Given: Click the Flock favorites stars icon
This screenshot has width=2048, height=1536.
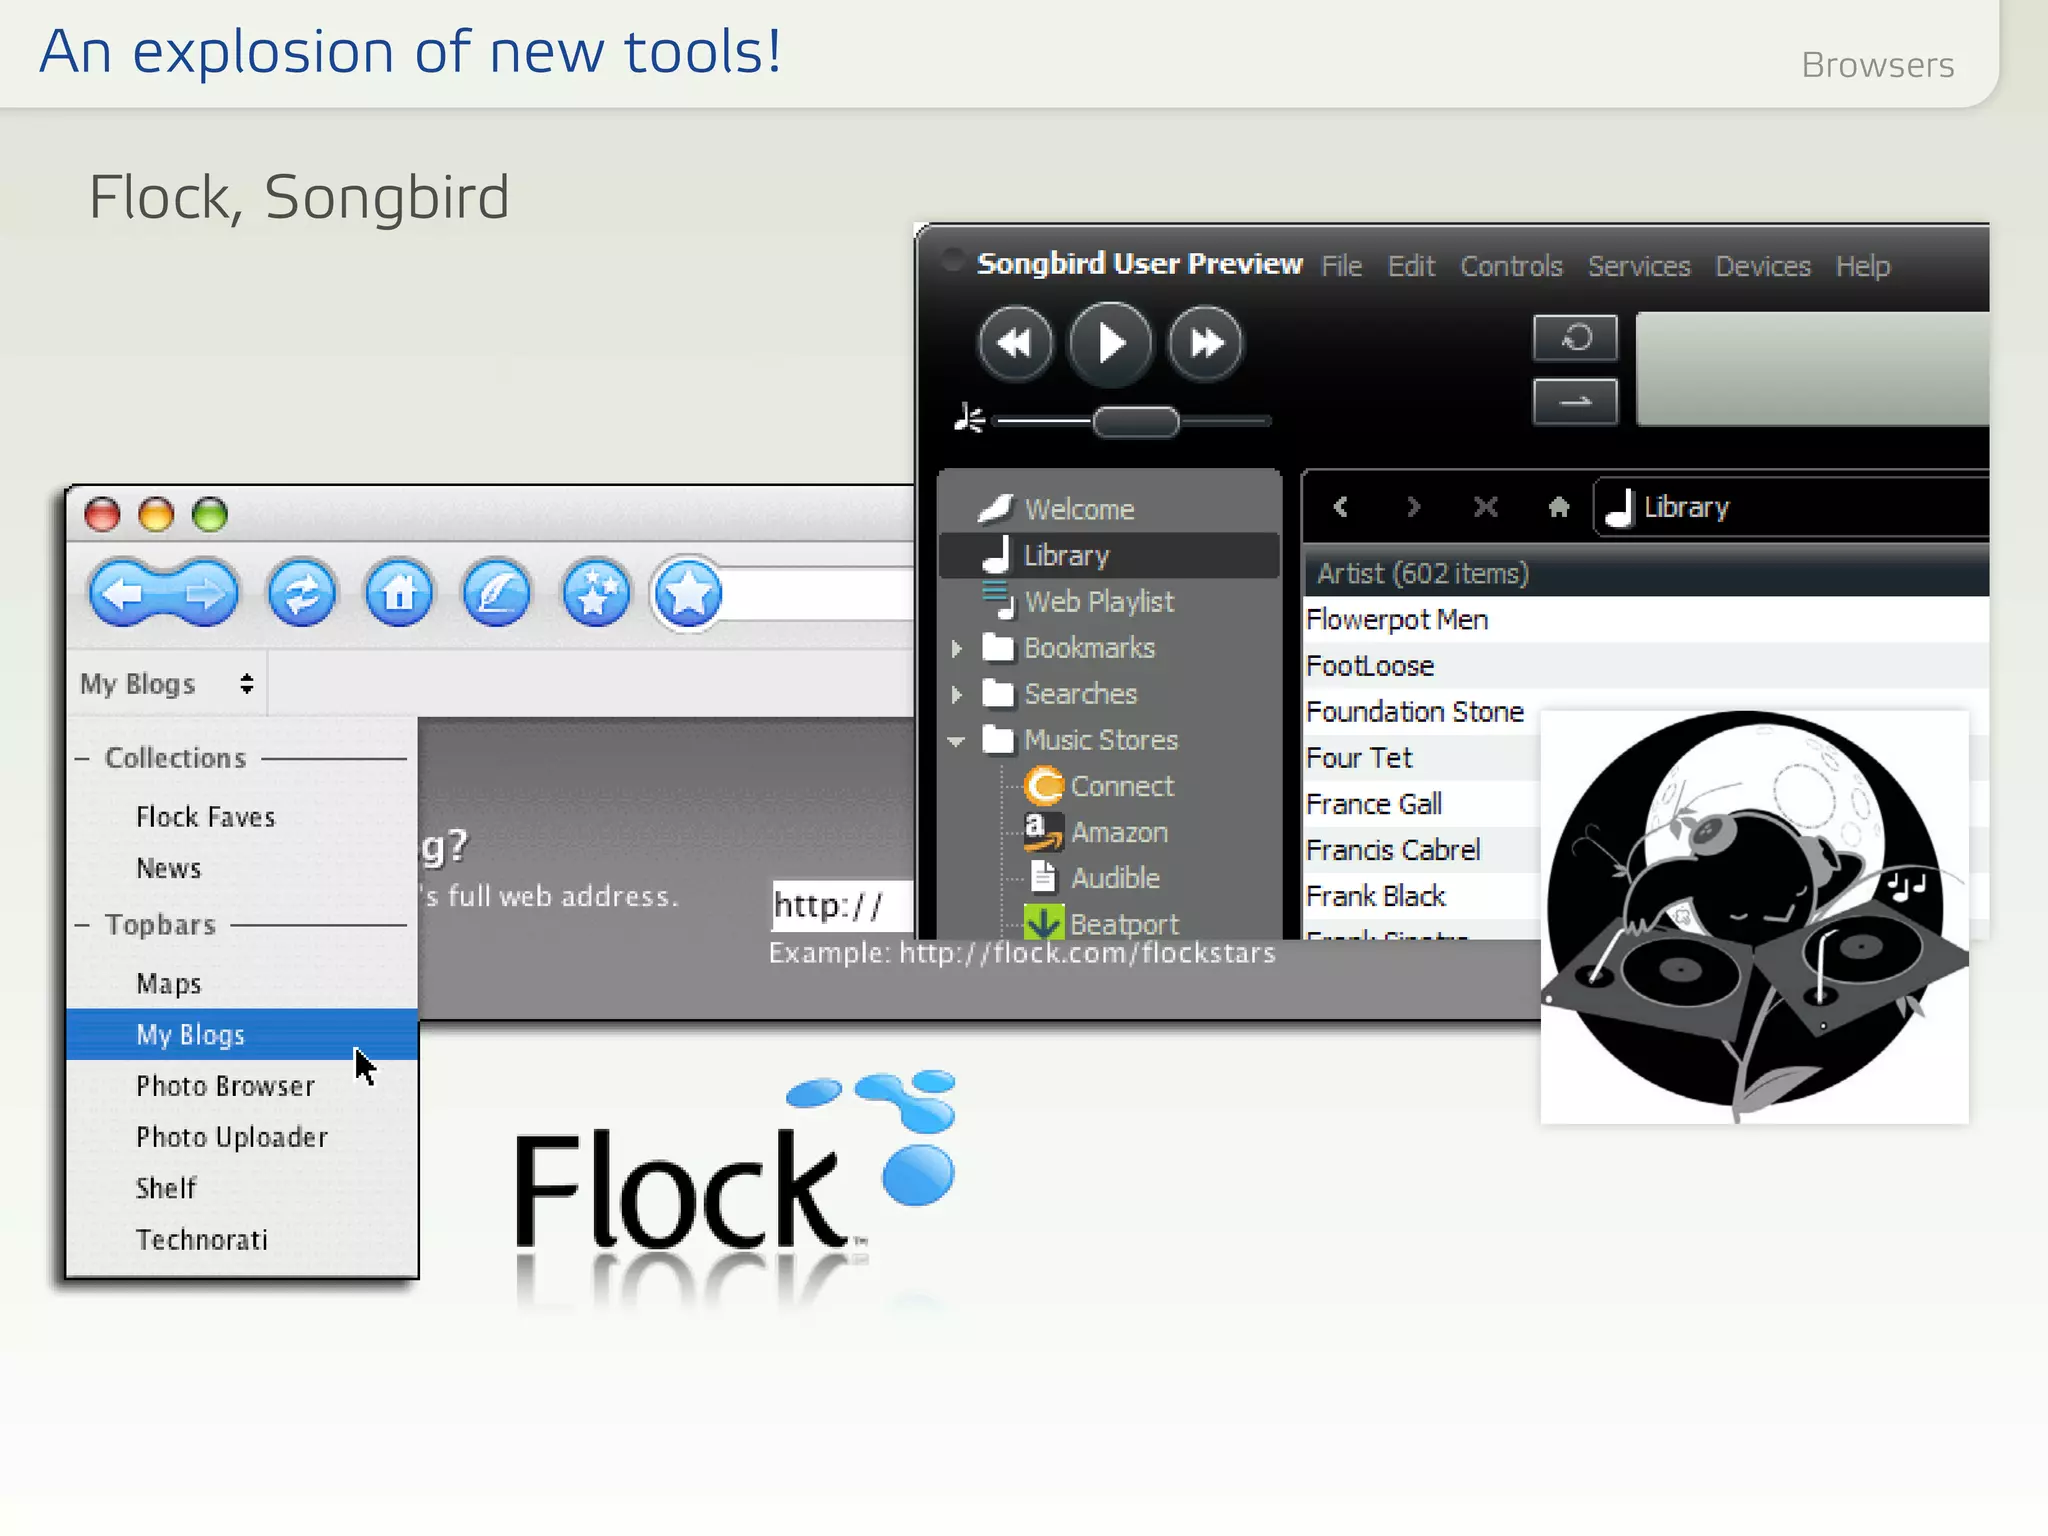Looking at the screenshot, I should coord(595,594).
